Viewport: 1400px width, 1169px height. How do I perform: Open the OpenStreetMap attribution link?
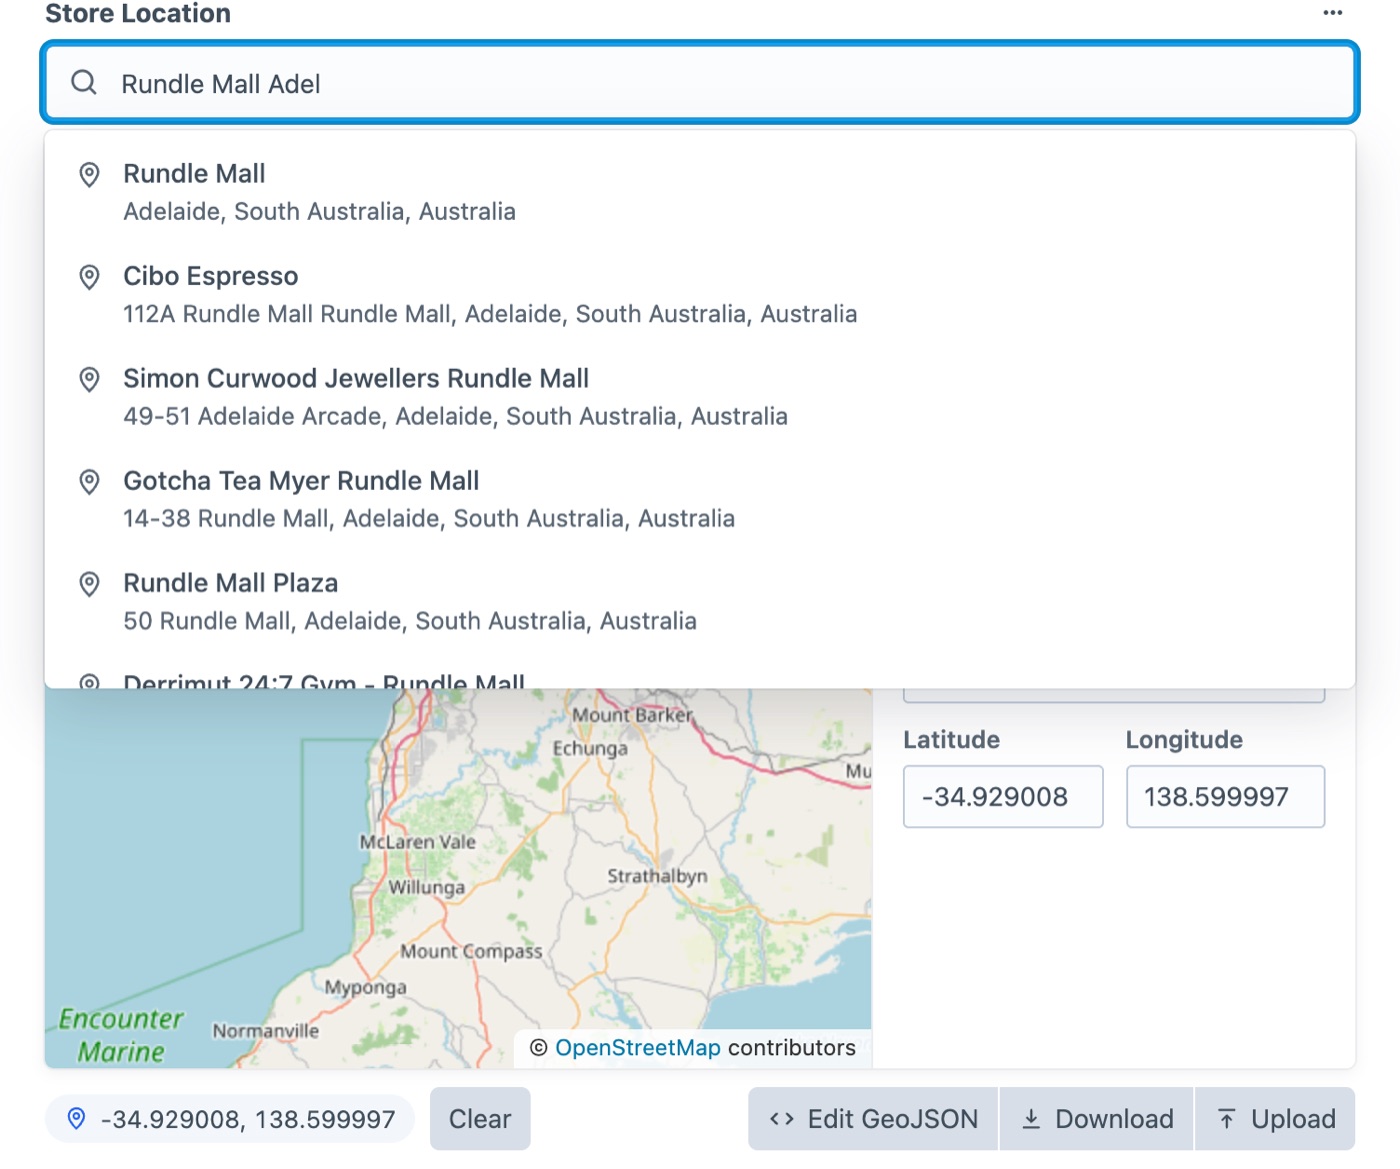638,1047
